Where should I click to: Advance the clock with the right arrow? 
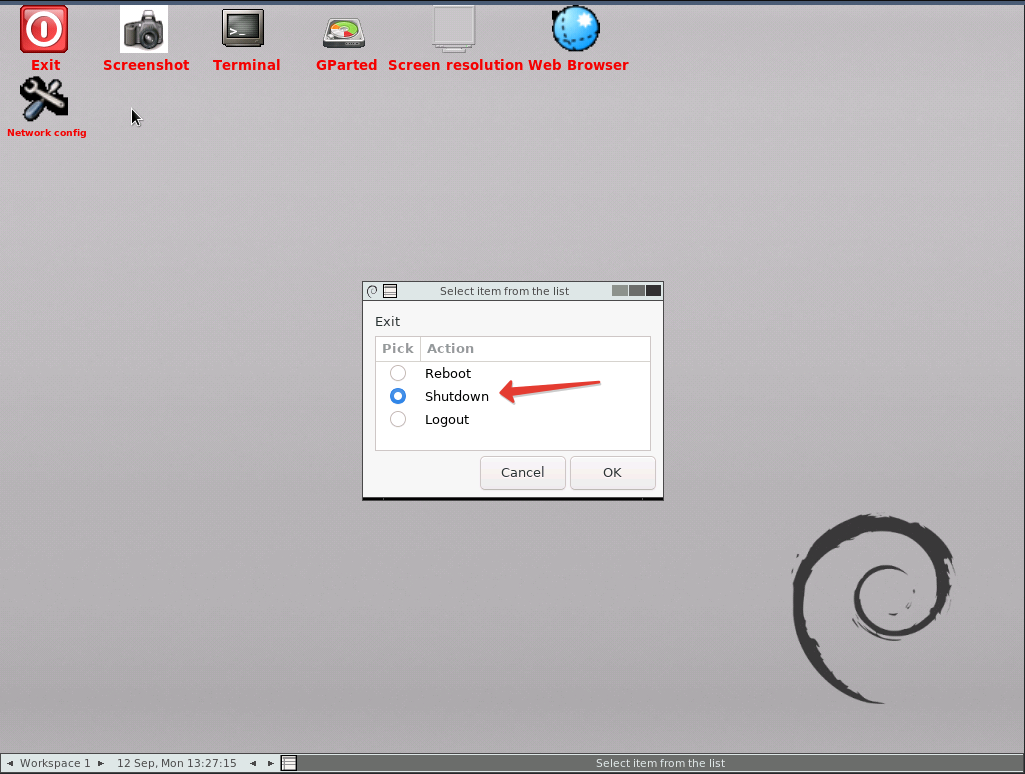(x=269, y=763)
